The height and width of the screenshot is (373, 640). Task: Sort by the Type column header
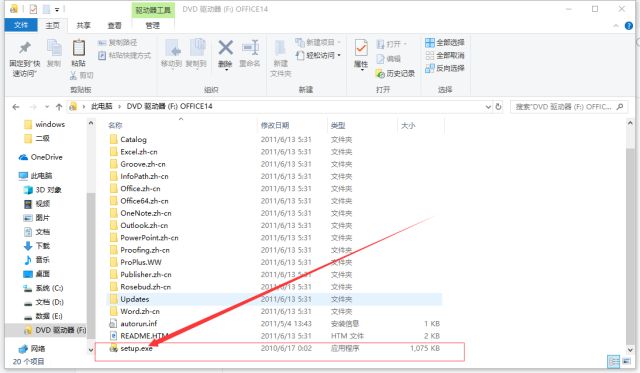(x=338, y=125)
